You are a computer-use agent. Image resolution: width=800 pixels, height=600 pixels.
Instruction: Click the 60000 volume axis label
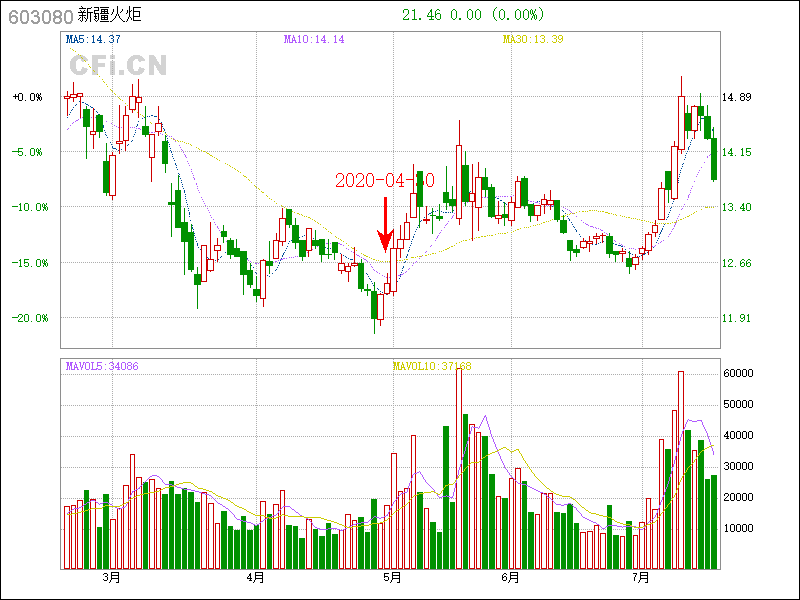738,373
